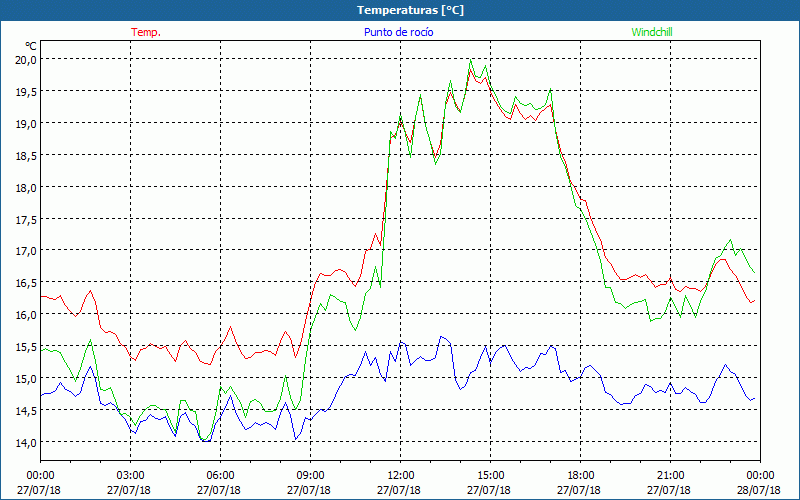Click the 15:00 x-axis time label
Viewport: 800px width, 500px height.
point(490,476)
